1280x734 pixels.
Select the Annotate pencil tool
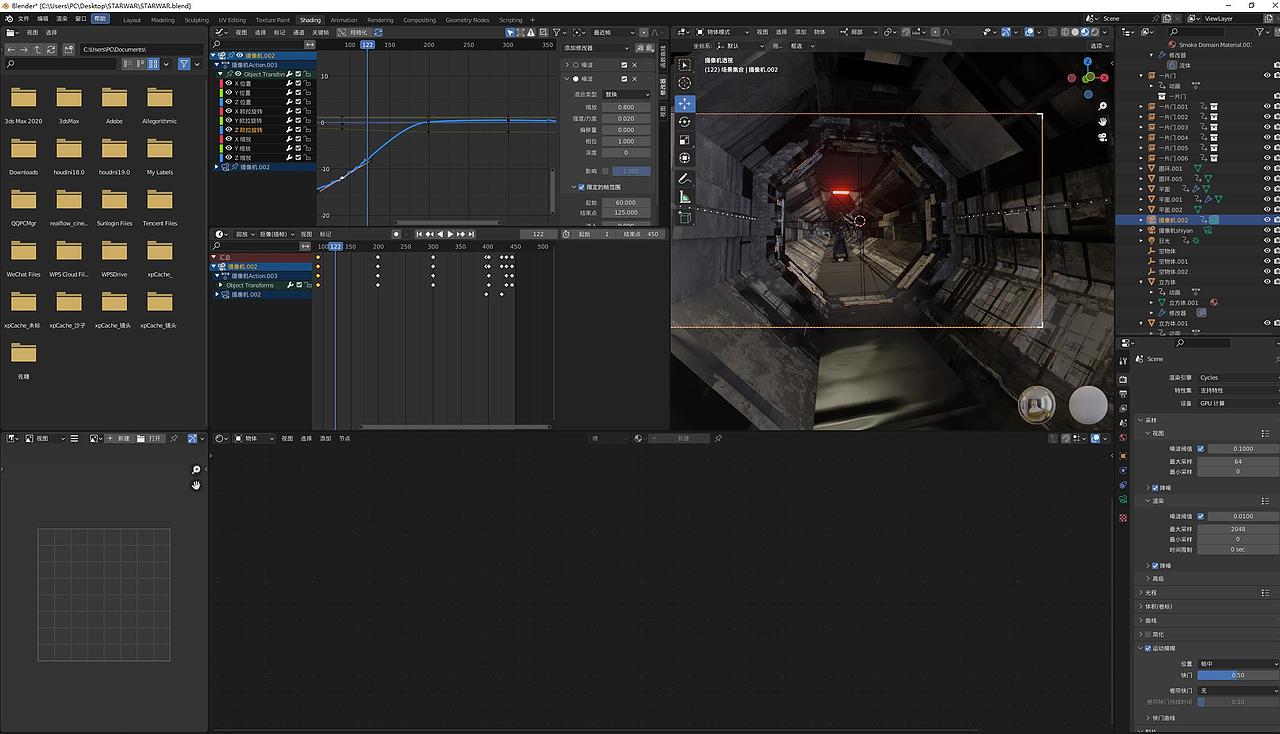[x=685, y=178]
